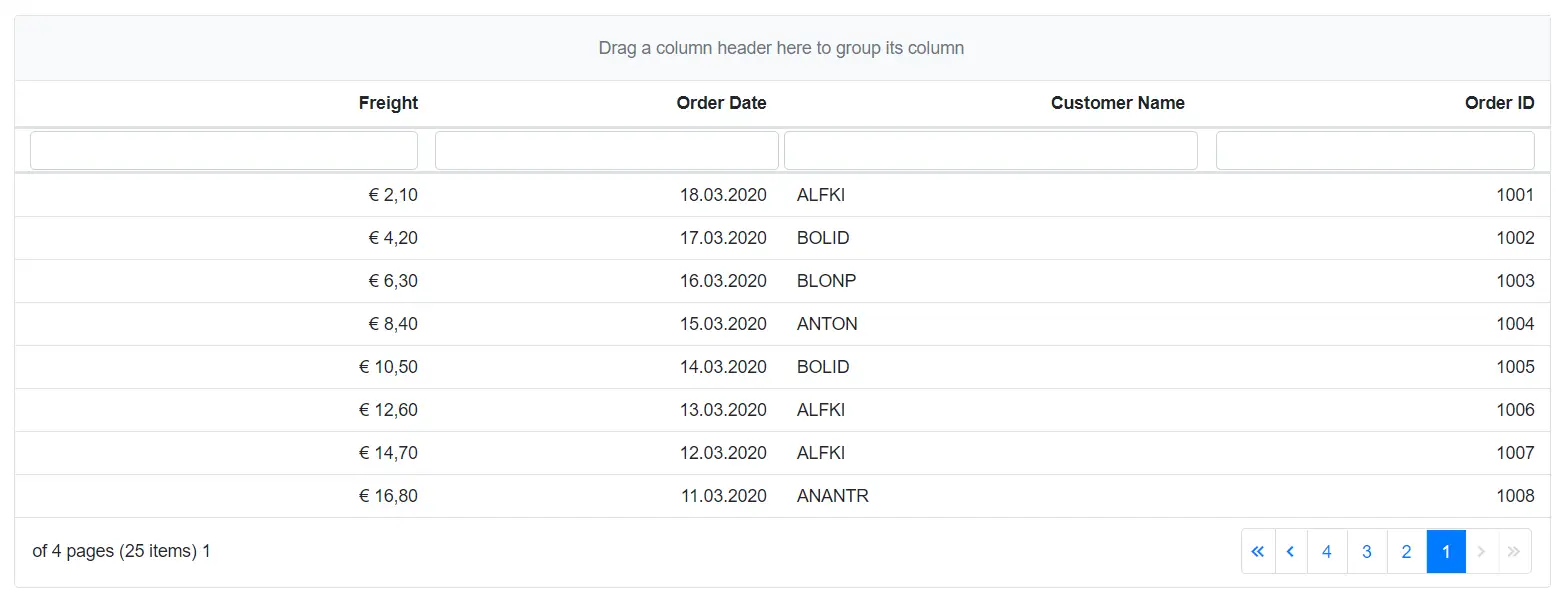The image size is (1567, 602).
Task: Sort by the Order ID column
Action: pyautogui.click(x=1499, y=103)
